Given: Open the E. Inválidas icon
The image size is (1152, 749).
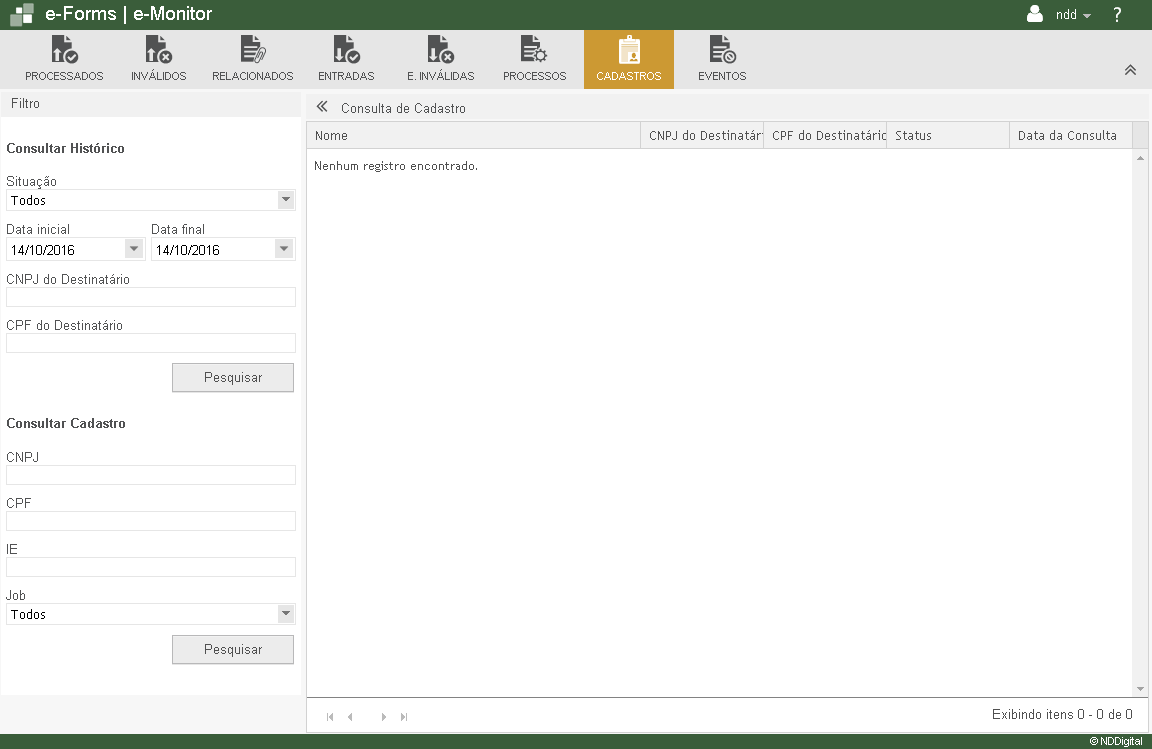Looking at the screenshot, I should click(x=441, y=50).
